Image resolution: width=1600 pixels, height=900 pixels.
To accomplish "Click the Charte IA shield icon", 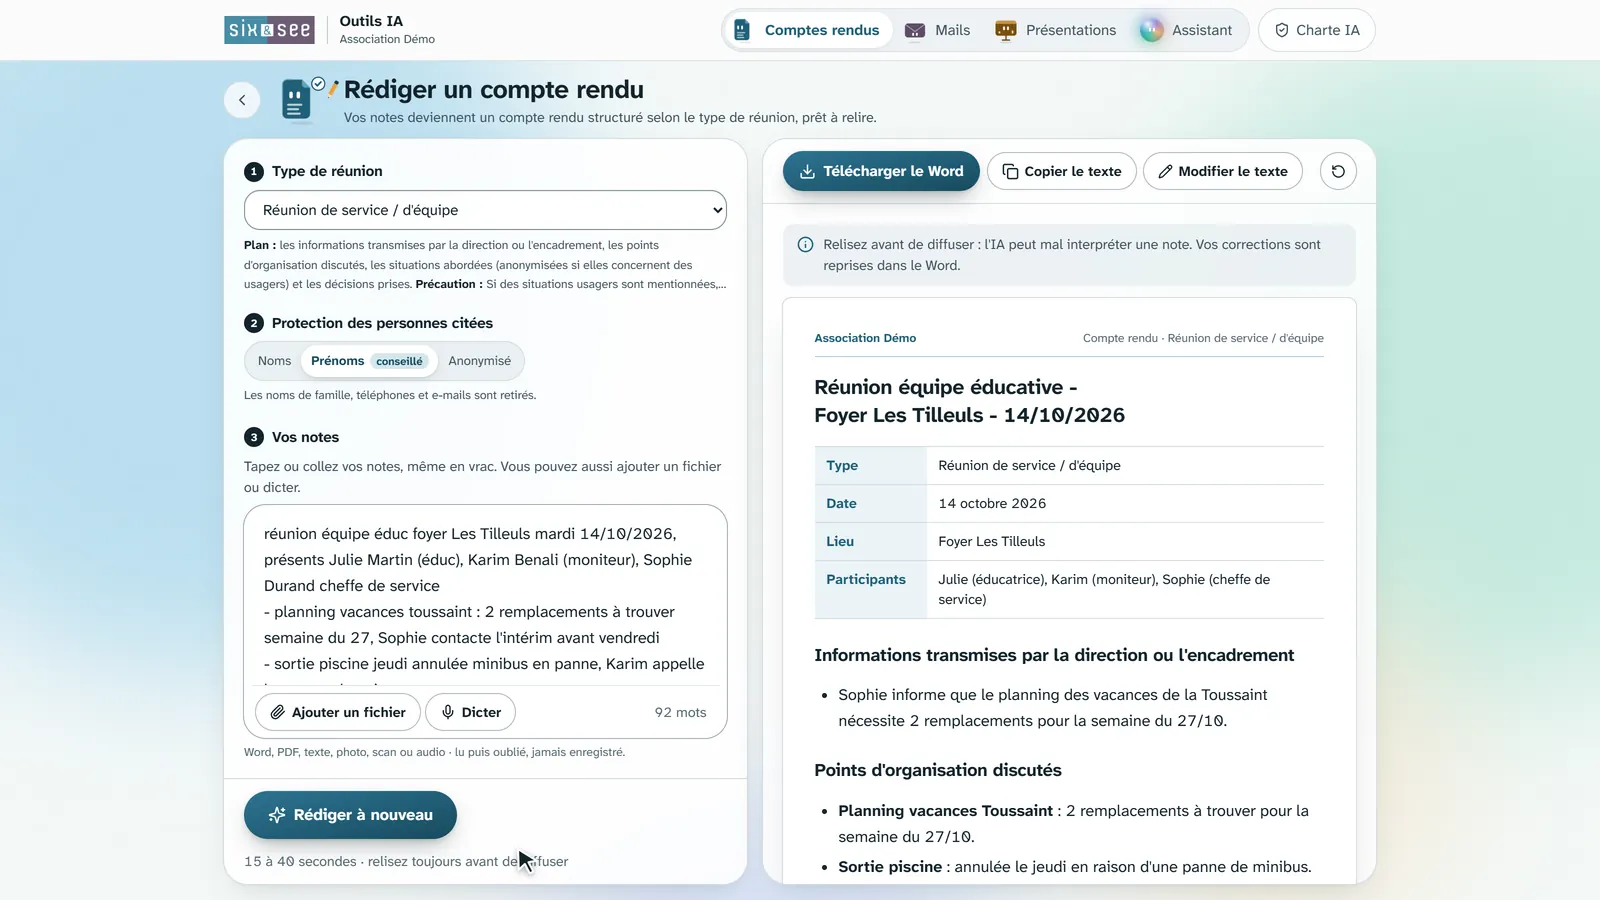I will coord(1282,30).
